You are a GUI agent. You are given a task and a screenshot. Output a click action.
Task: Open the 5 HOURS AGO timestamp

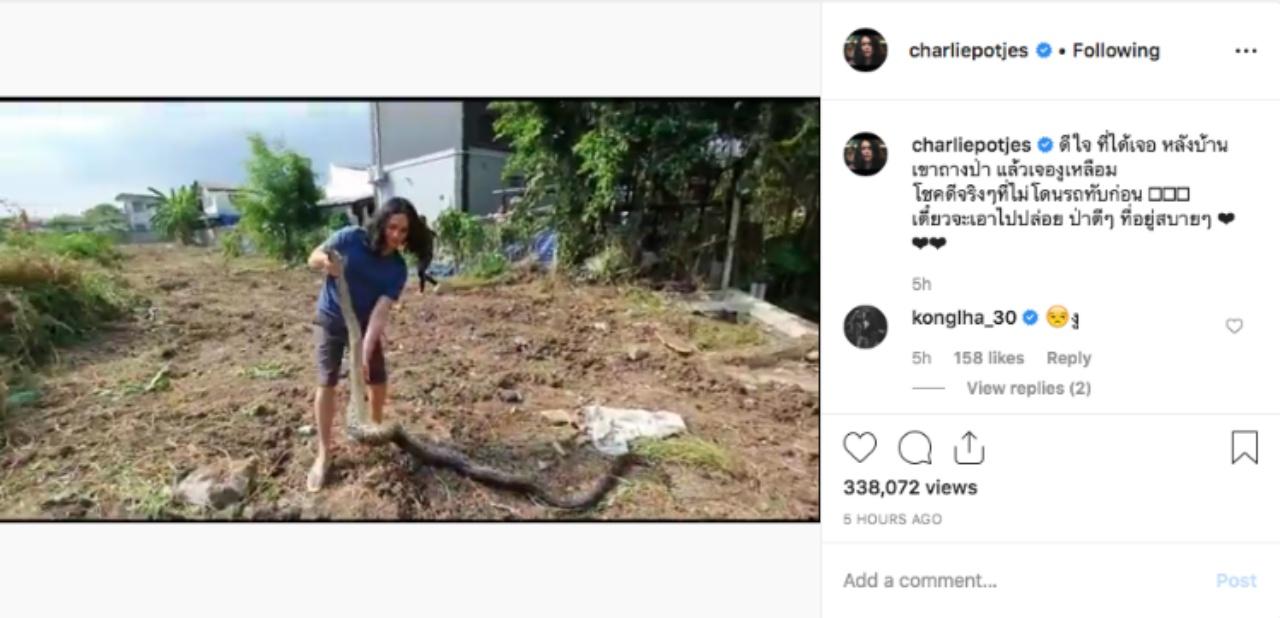tap(892, 519)
